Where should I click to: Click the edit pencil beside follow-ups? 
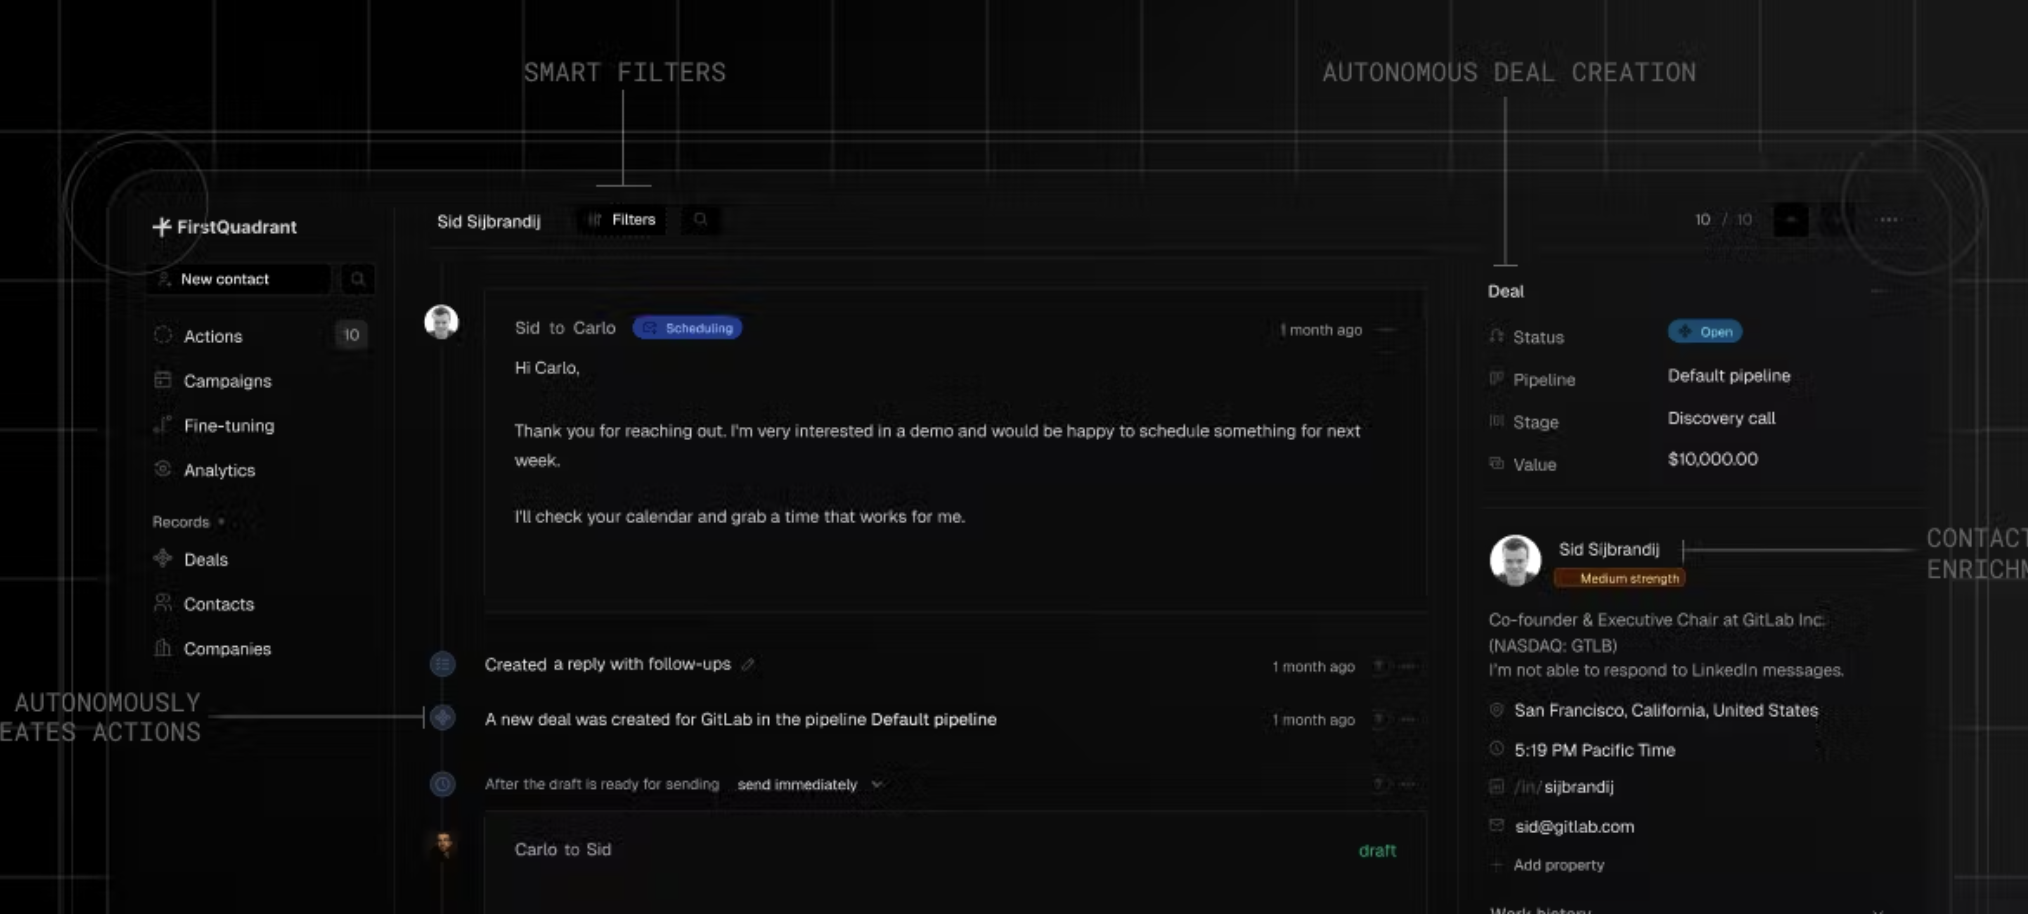point(748,664)
